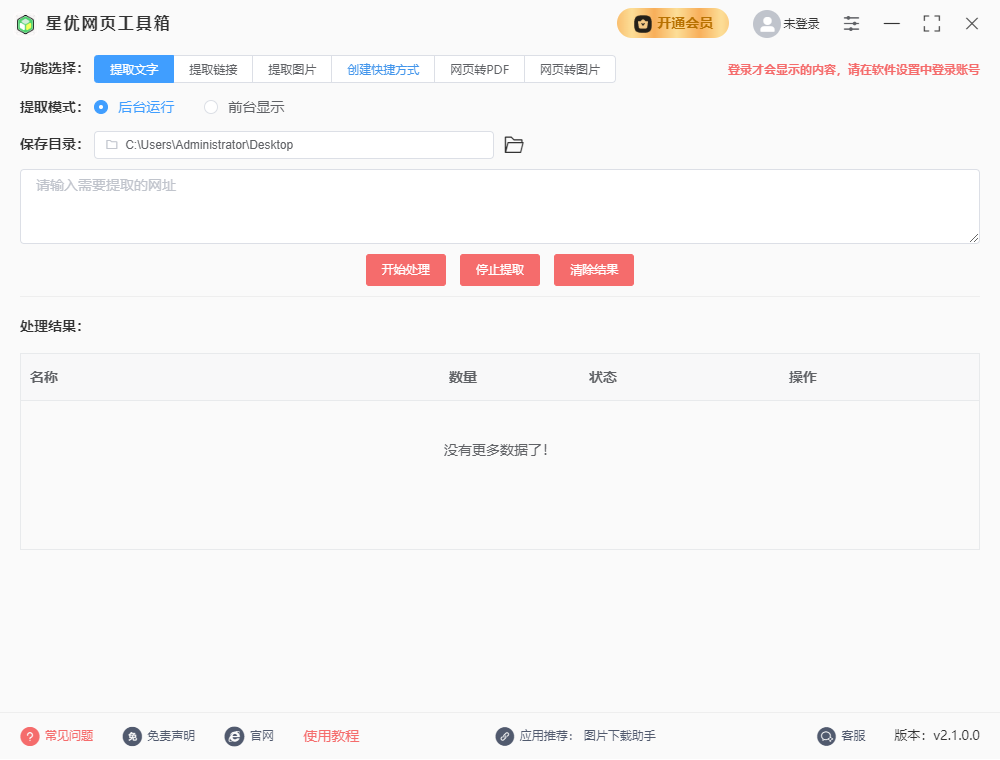Switch to the 提取图片 tab
This screenshot has height=760, width=1000.
point(291,69)
